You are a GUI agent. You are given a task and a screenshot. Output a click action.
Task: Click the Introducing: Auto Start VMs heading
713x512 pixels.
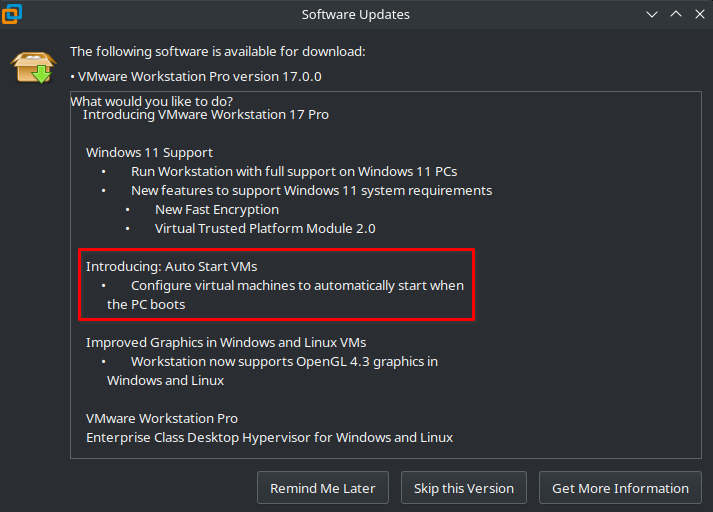pos(171,266)
